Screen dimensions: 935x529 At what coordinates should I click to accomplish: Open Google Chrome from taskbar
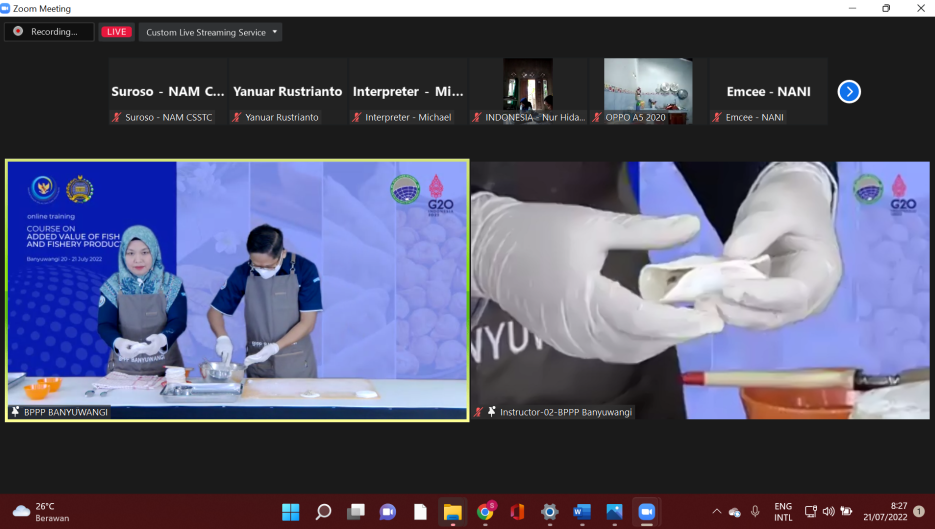484,512
